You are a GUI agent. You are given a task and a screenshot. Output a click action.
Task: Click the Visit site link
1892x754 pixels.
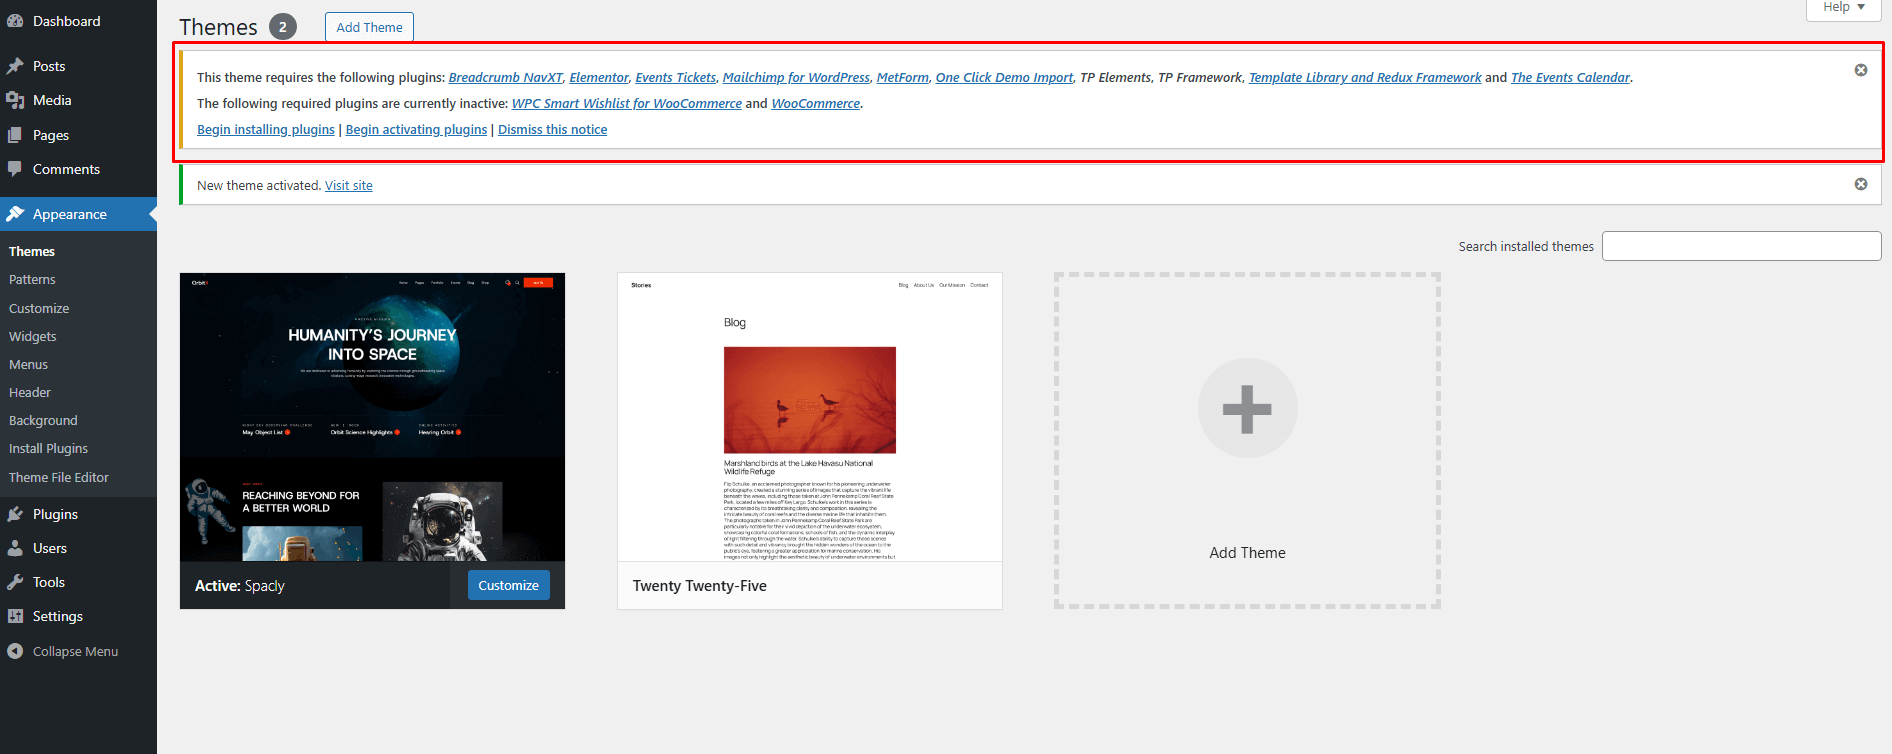[348, 185]
